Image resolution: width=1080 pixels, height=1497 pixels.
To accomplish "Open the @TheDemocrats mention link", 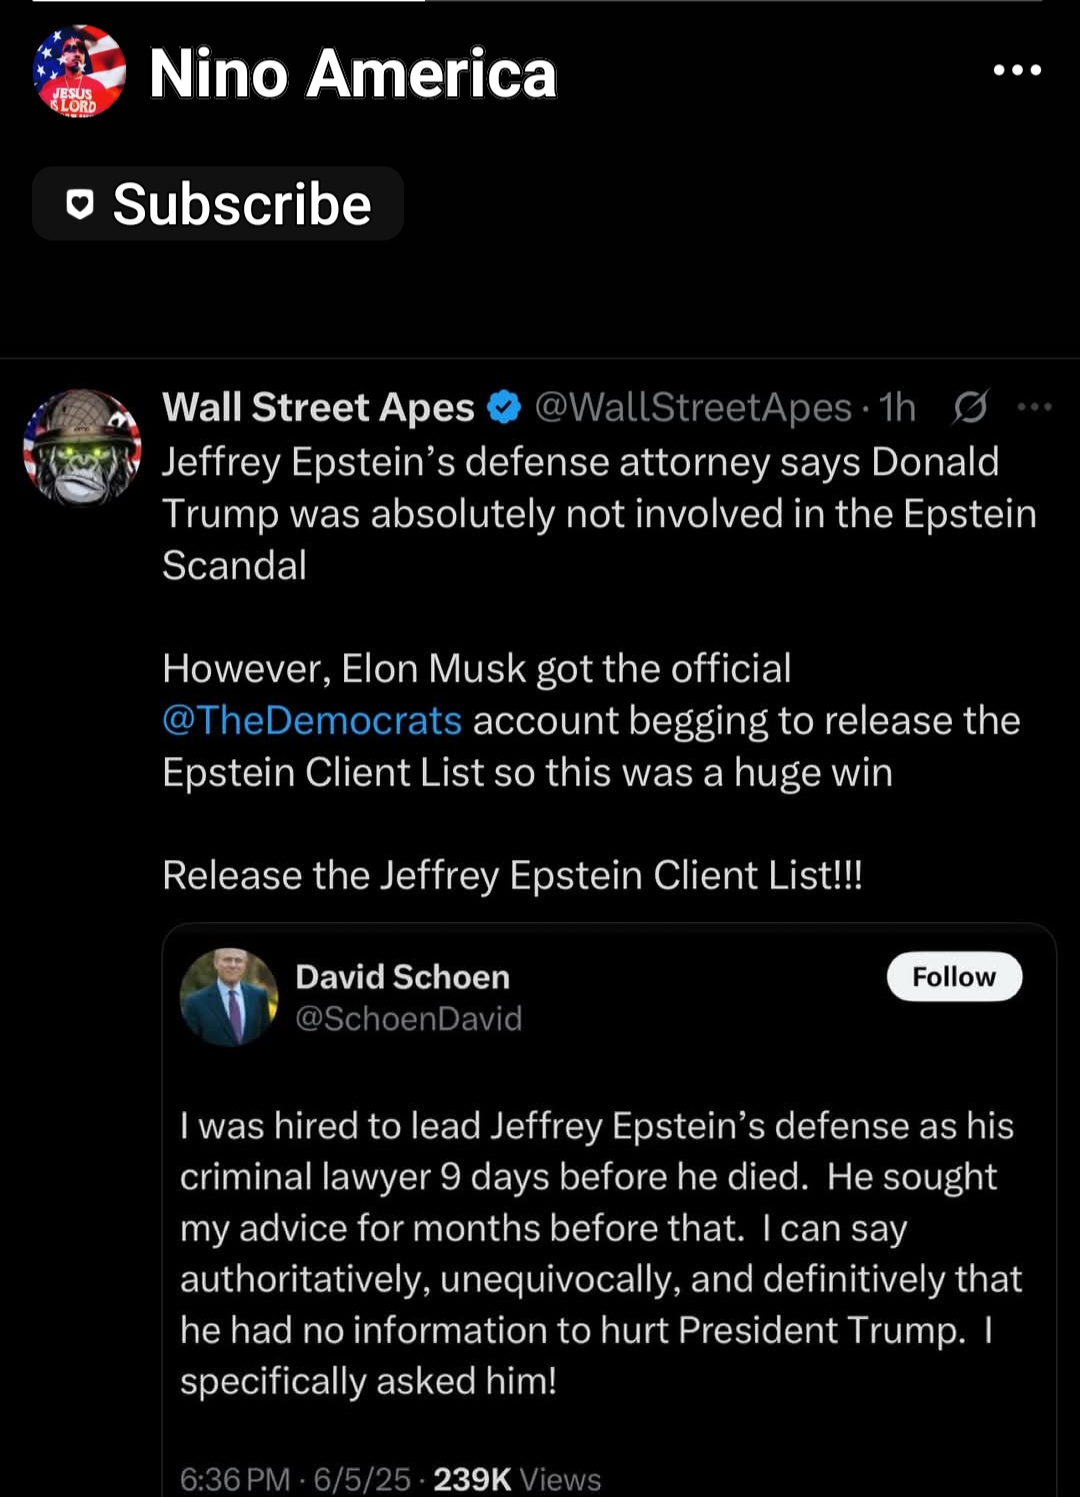I will [312, 720].
